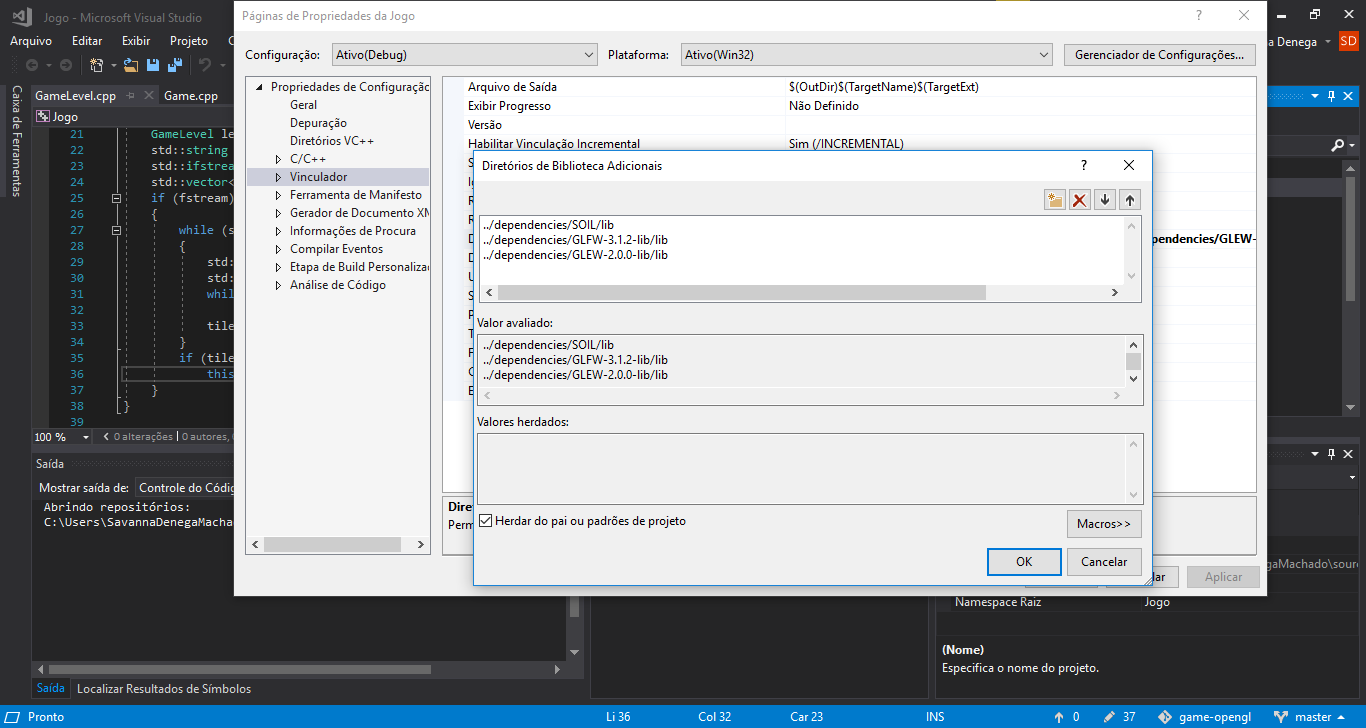Pin the GameLevel.cpp tab

click(x=130, y=96)
